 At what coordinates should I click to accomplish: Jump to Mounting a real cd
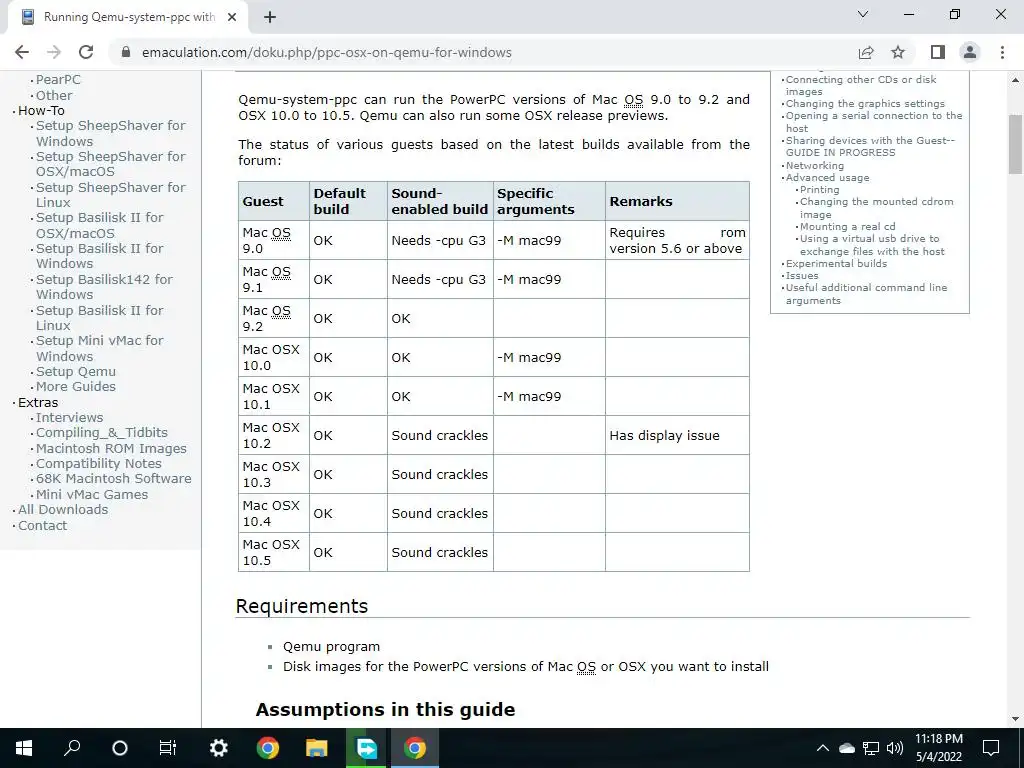point(848,227)
